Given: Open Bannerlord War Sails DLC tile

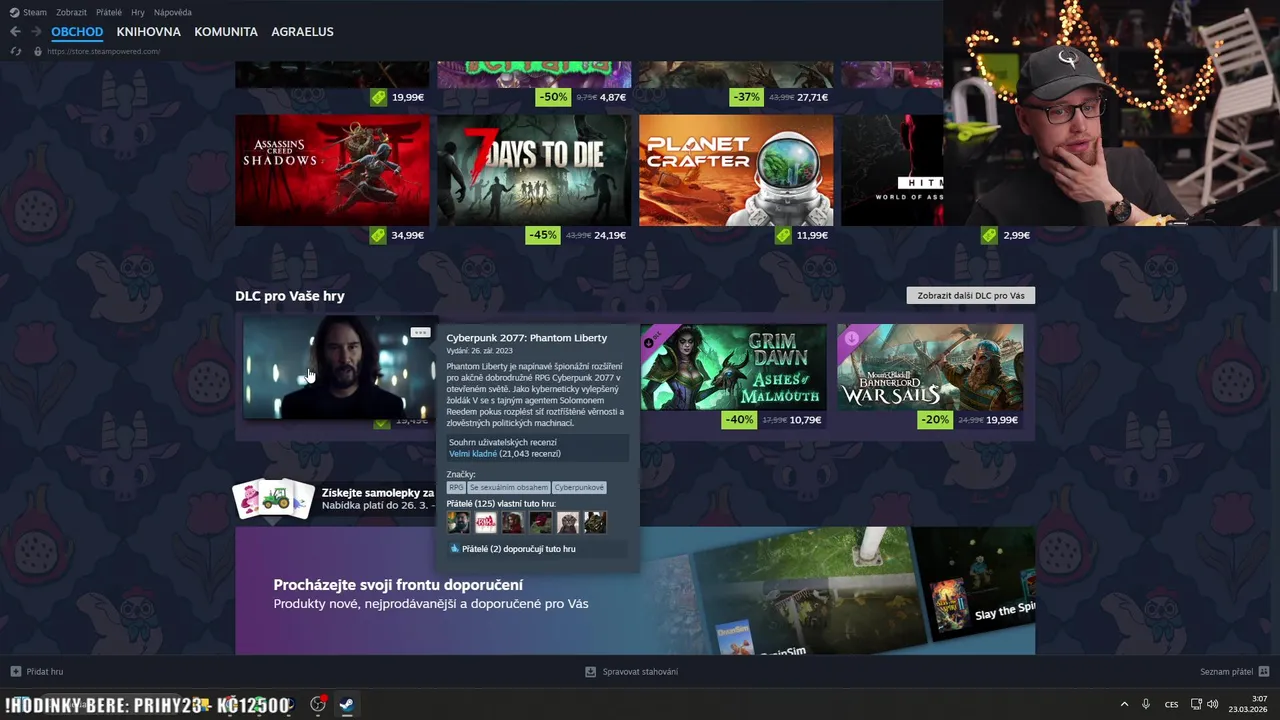Looking at the screenshot, I should 930,367.
